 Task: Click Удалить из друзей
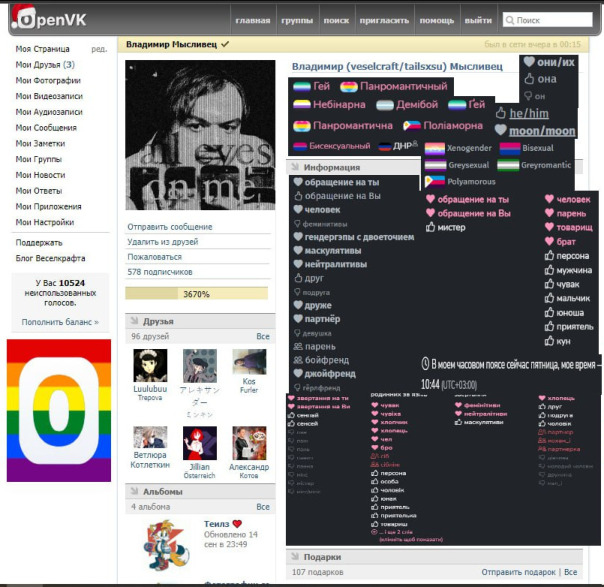pyautogui.click(x=163, y=242)
